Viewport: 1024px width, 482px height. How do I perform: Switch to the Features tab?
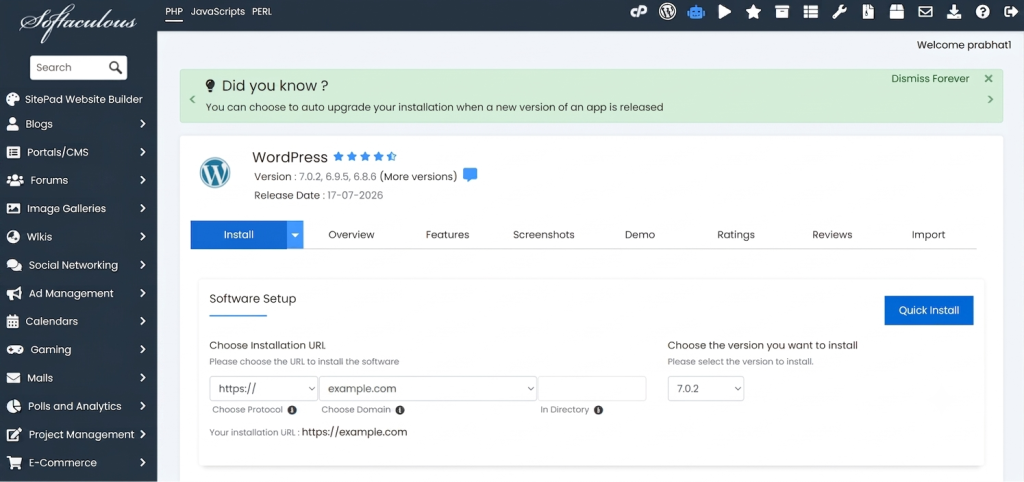tap(447, 234)
